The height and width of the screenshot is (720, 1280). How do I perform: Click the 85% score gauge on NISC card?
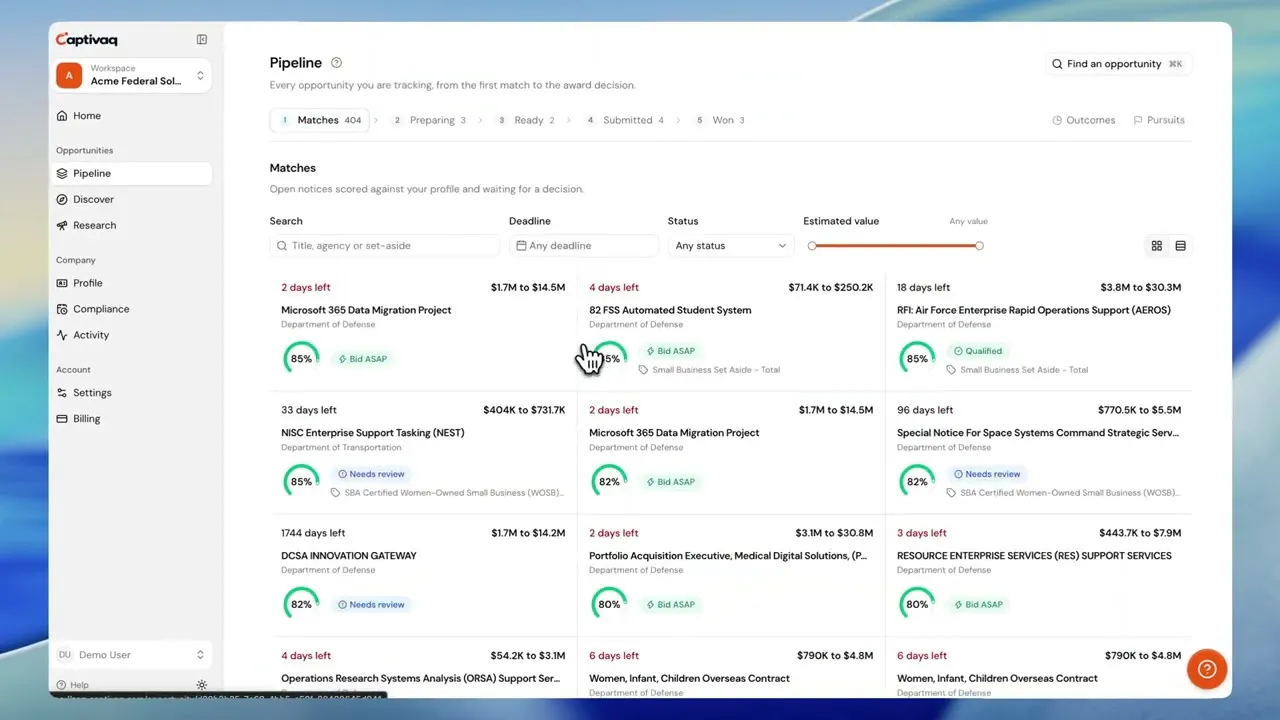click(x=301, y=482)
